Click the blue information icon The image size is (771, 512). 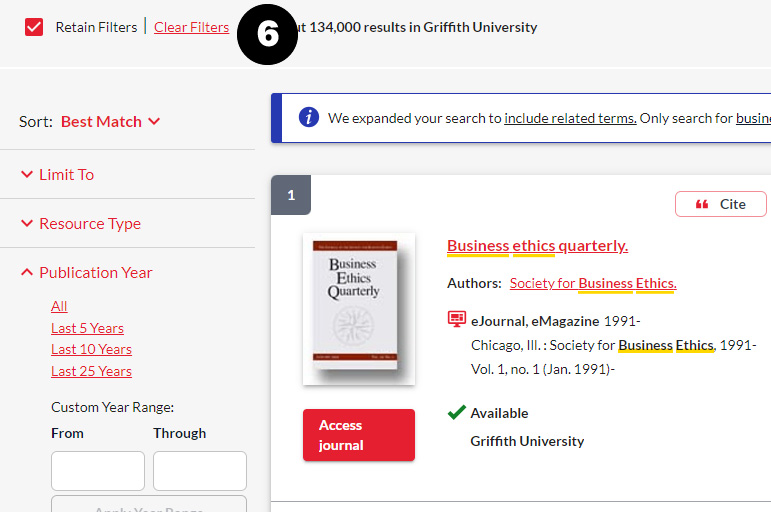pos(309,118)
